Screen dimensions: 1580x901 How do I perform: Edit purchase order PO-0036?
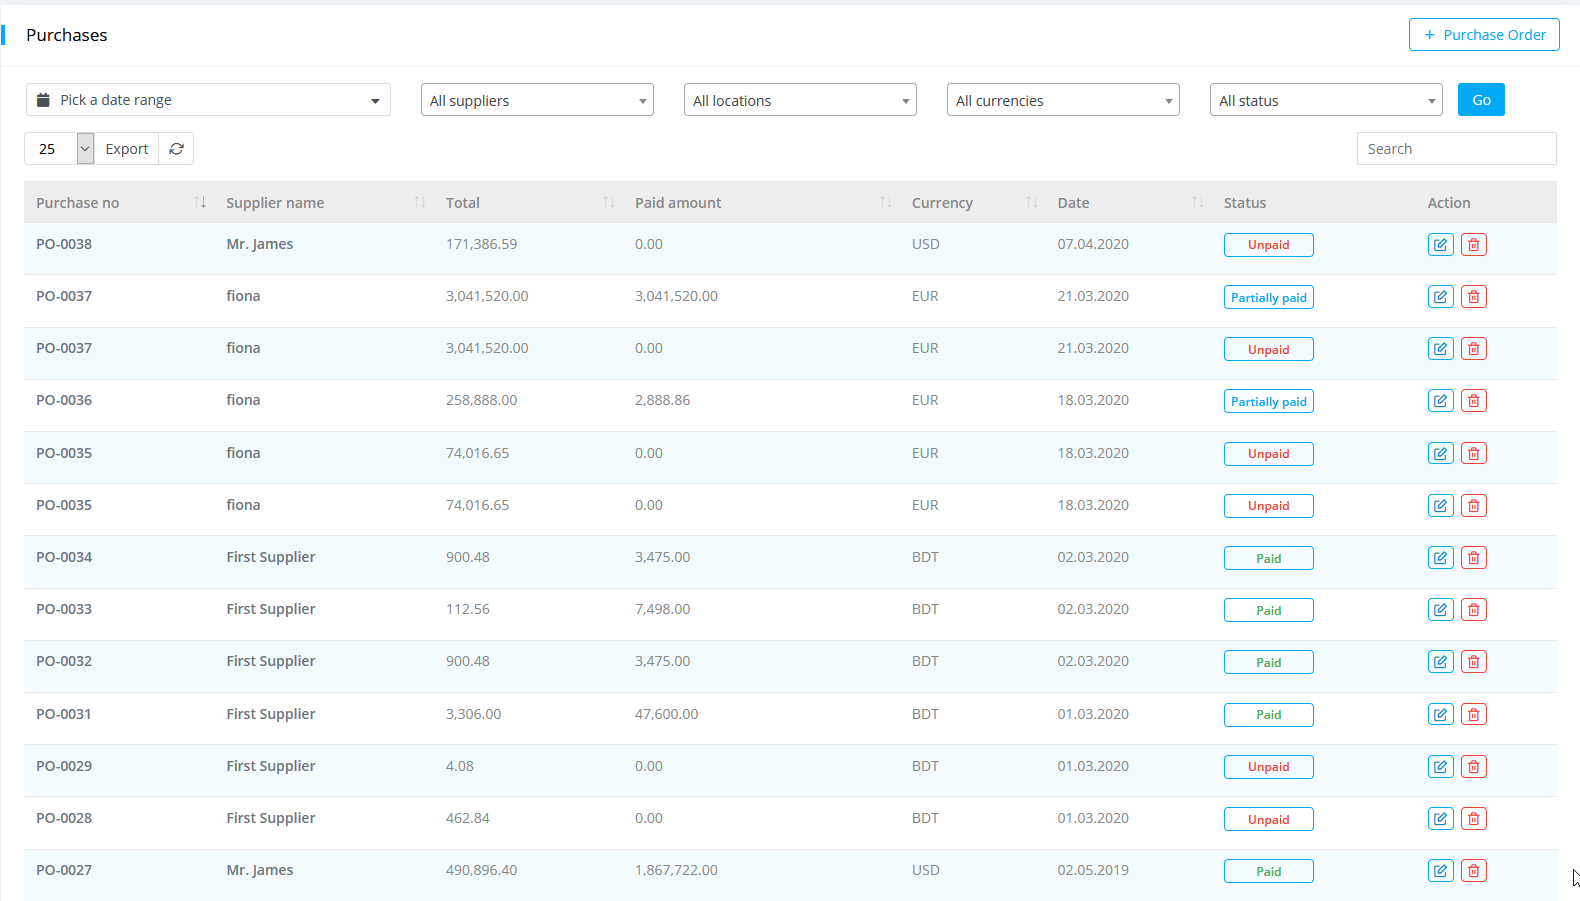(x=1440, y=401)
